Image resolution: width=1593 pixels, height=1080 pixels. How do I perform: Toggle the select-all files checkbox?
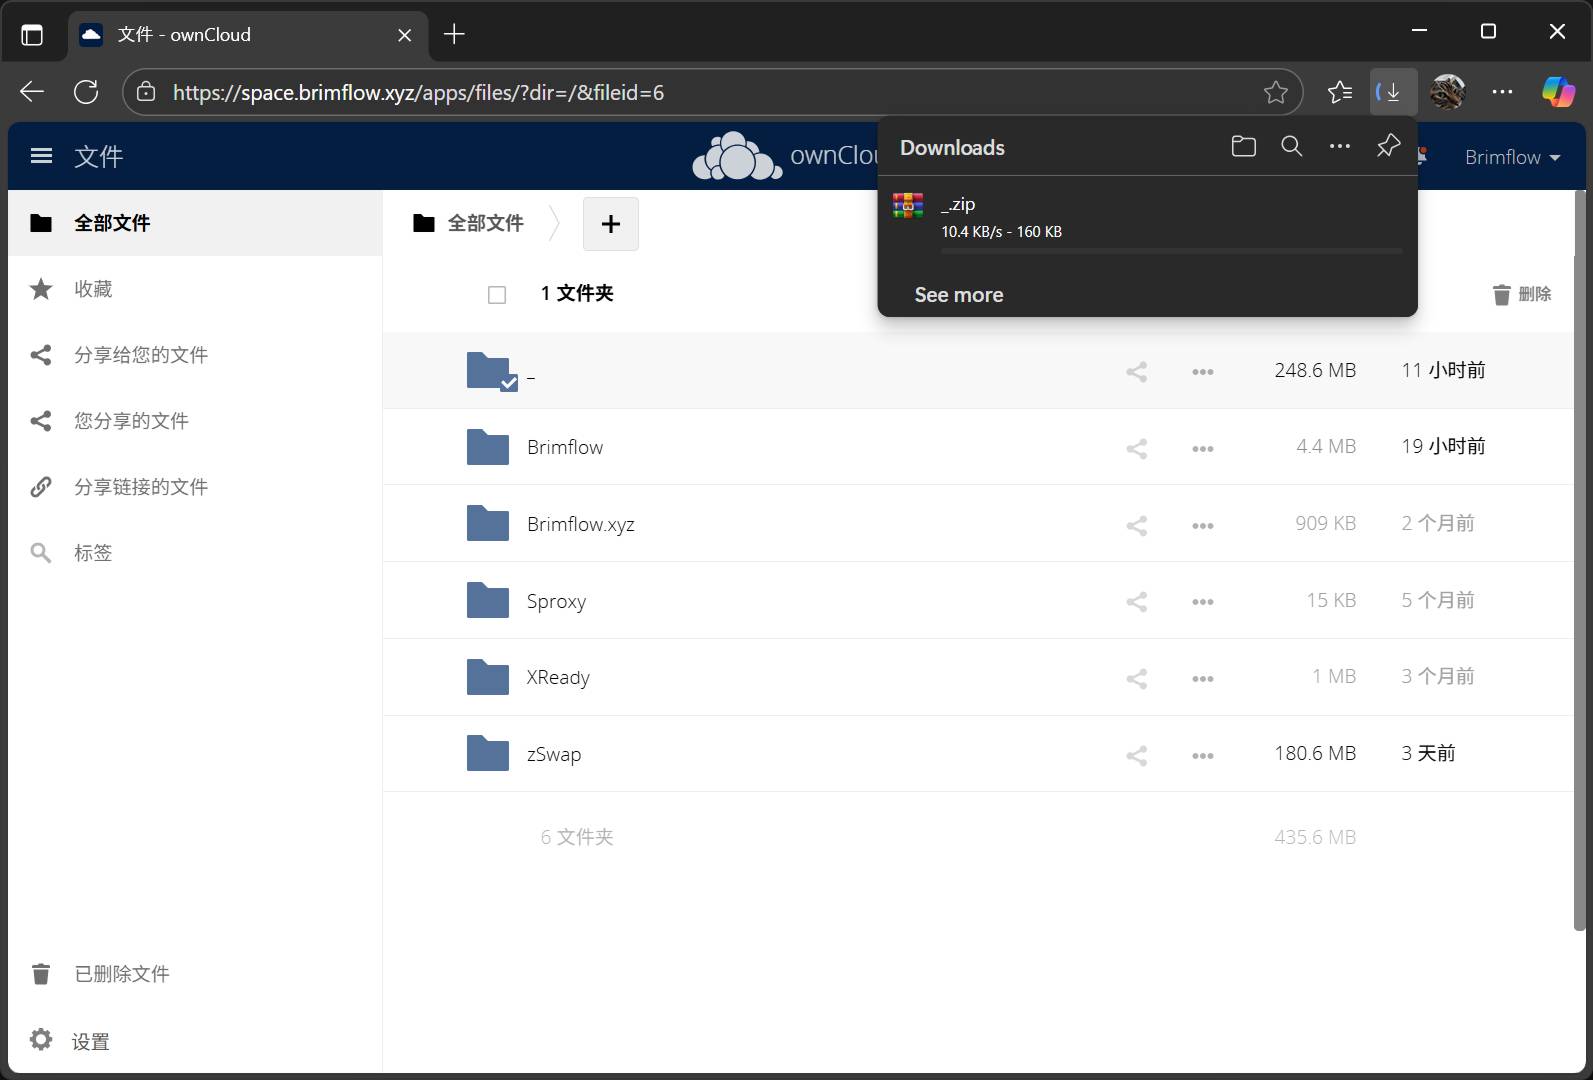[x=497, y=294]
